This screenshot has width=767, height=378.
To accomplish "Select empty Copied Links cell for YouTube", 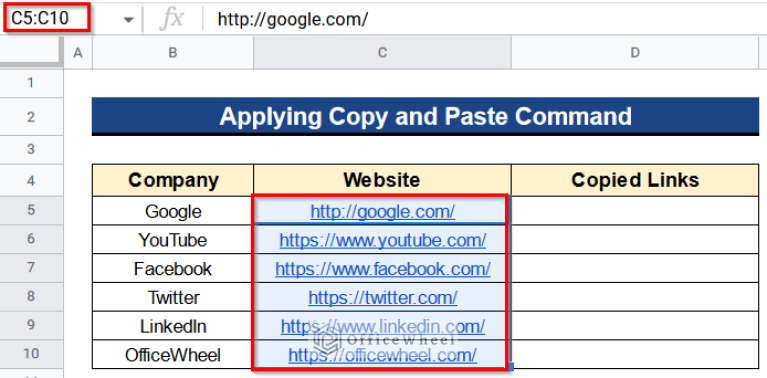I will [x=635, y=240].
